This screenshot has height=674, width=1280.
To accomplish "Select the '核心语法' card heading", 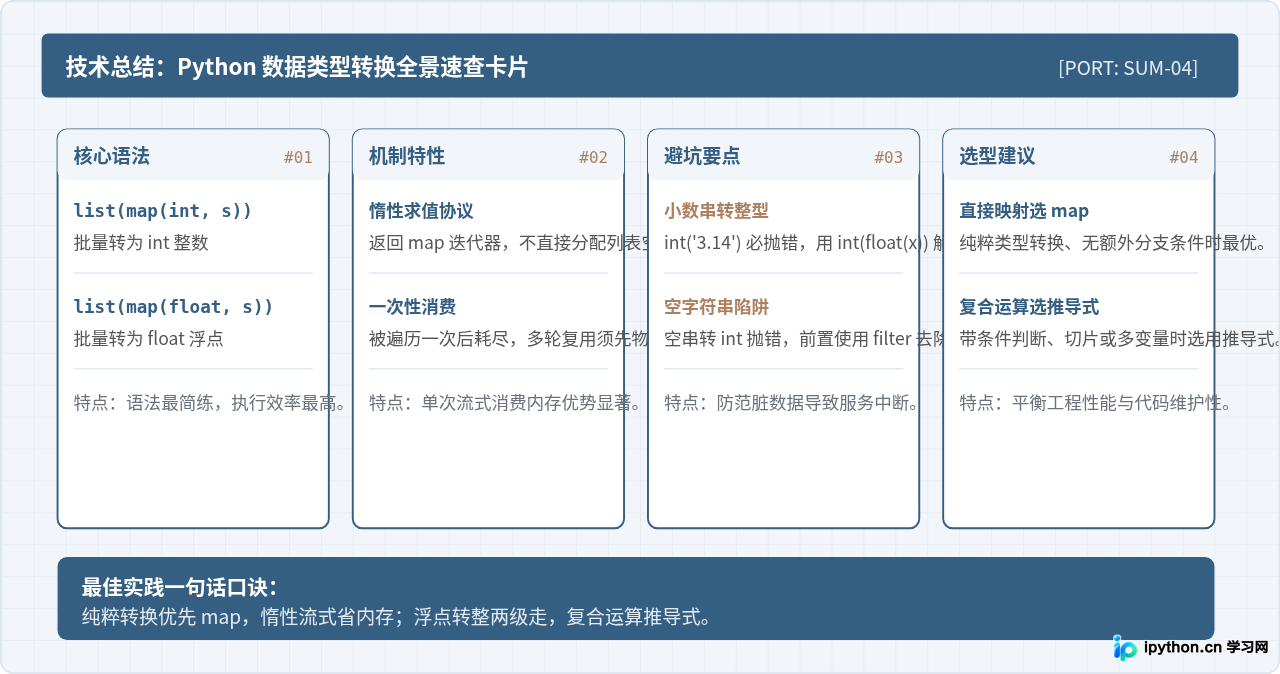I will (112, 156).
